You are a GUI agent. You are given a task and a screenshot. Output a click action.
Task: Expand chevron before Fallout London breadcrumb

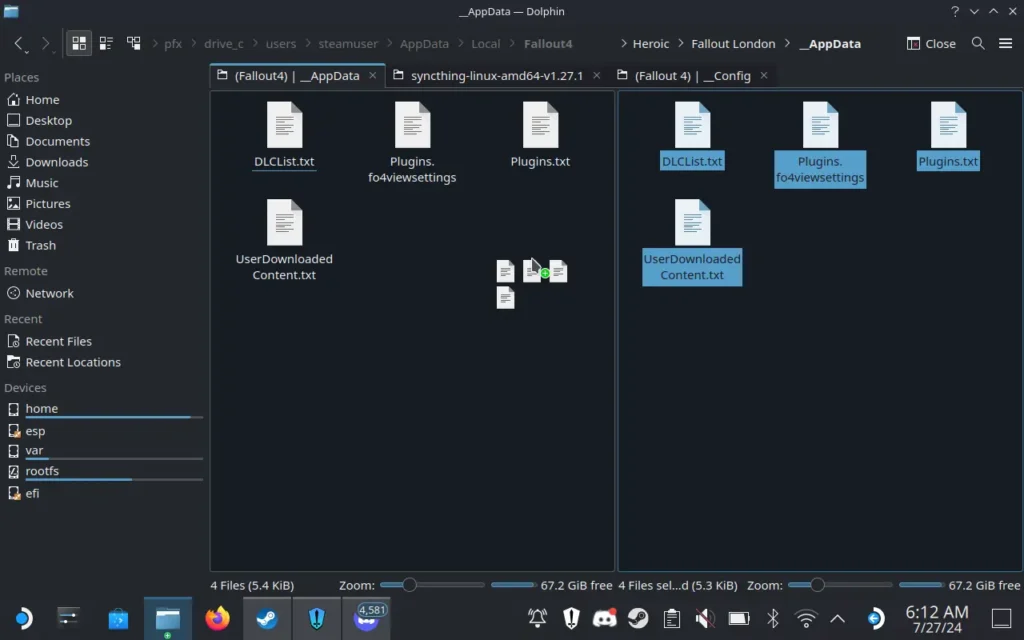coord(680,44)
